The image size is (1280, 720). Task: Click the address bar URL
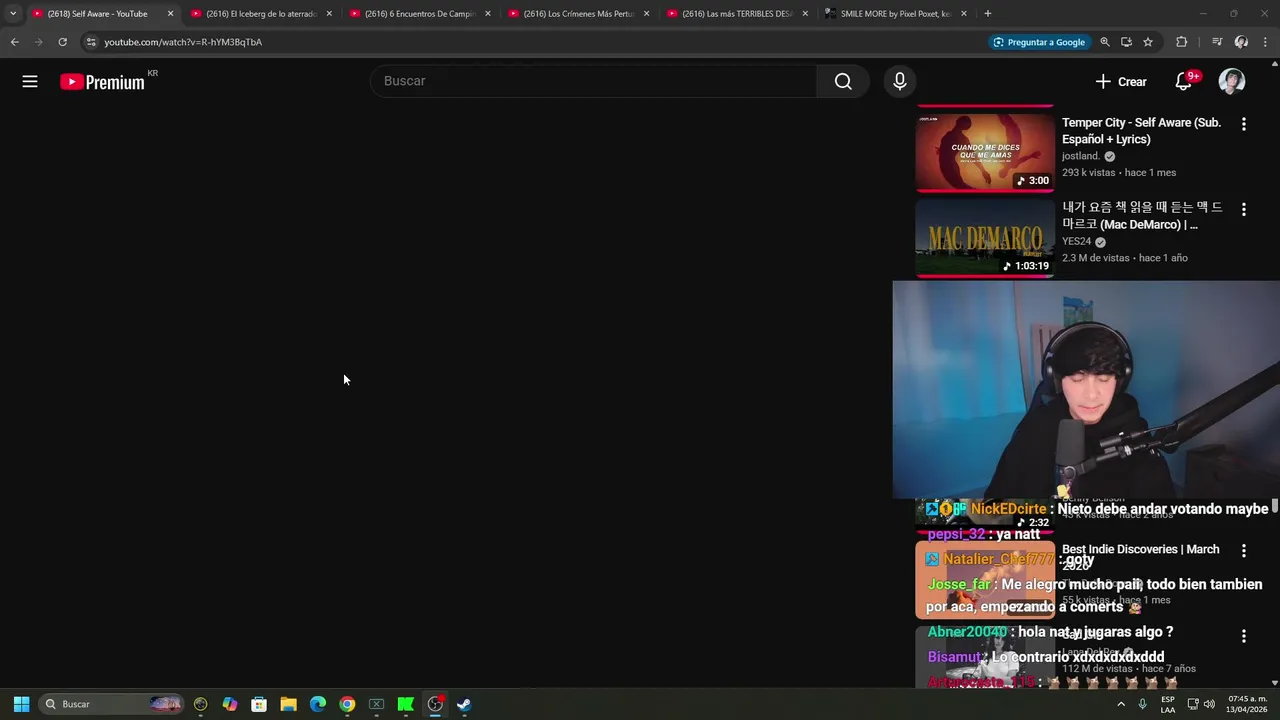[x=183, y=42]
